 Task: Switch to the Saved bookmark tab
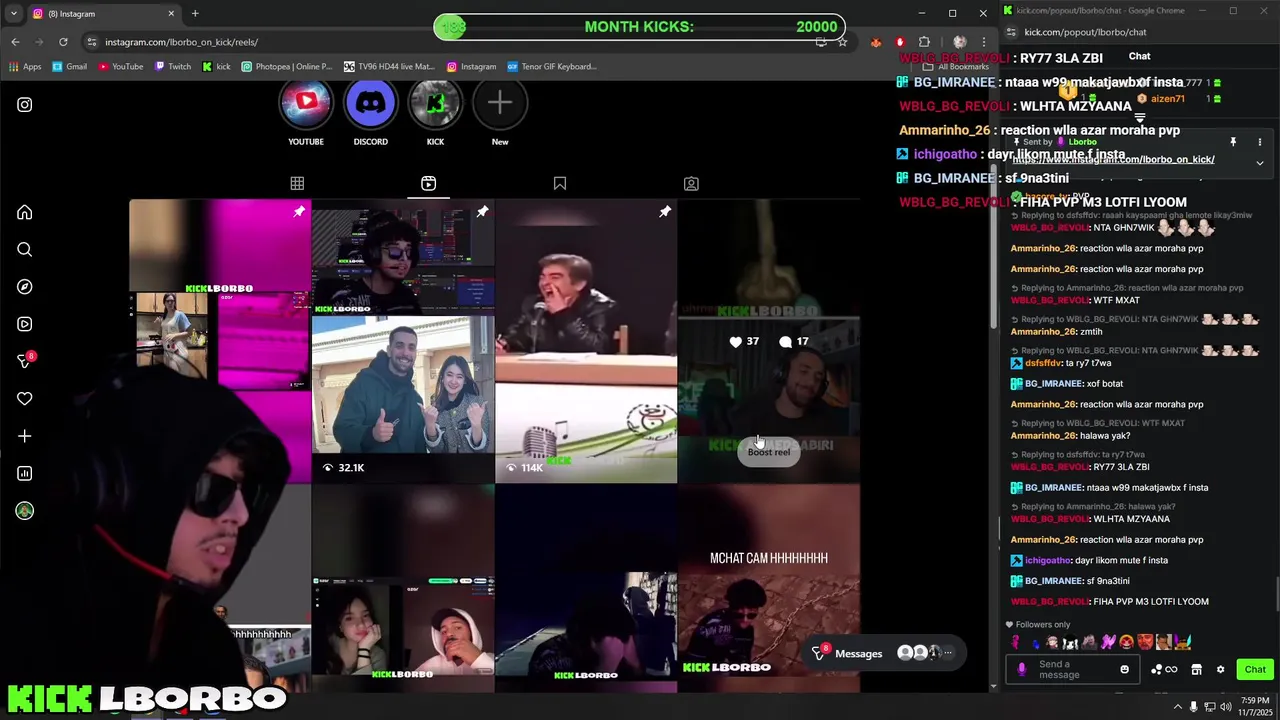tap(560, 183)
